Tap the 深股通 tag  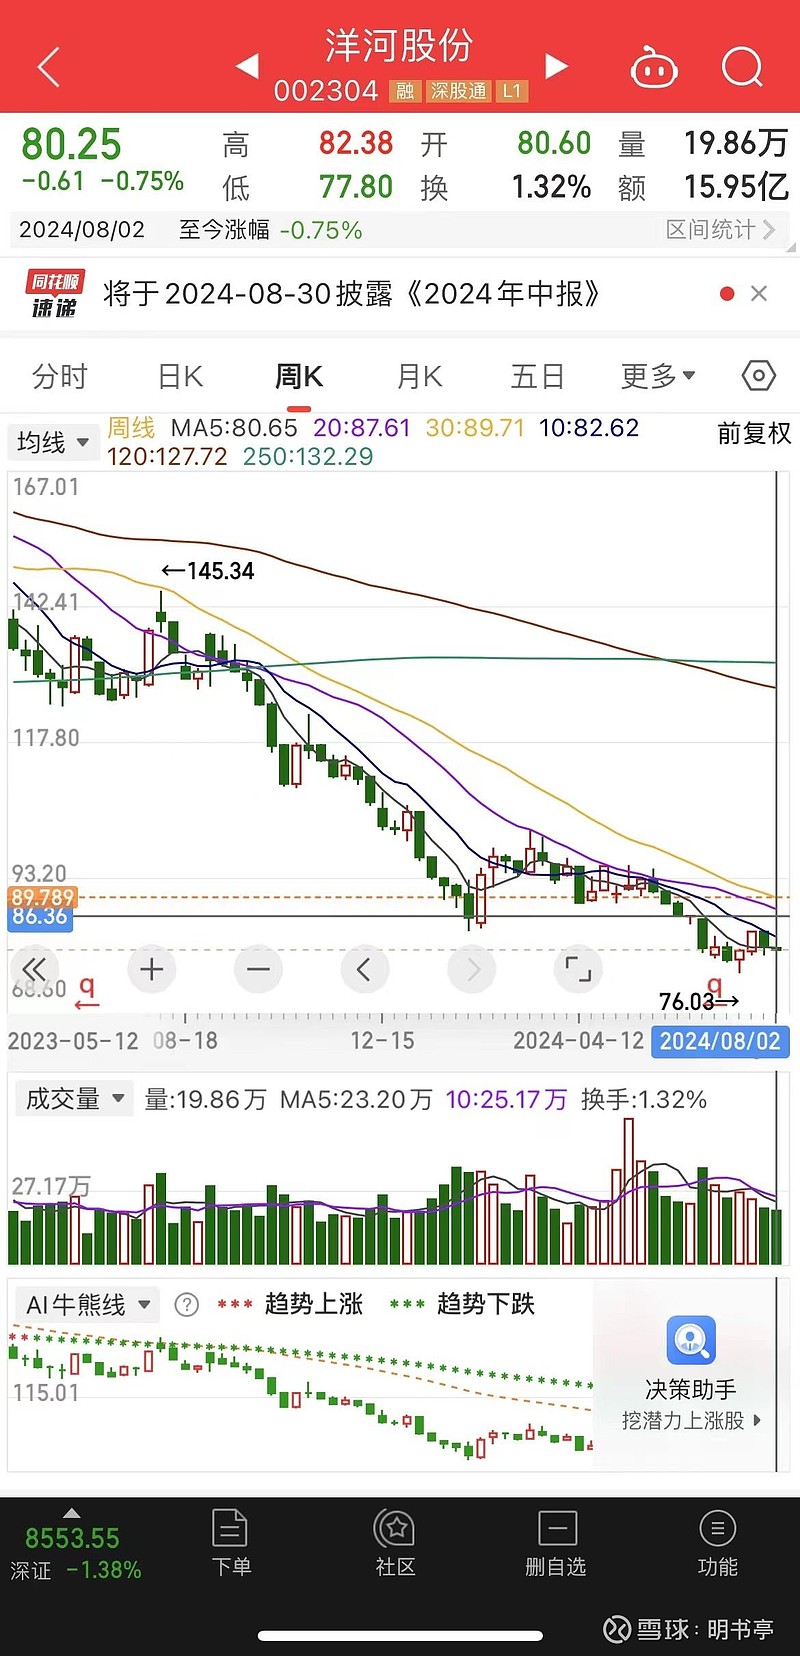(459, 91)
